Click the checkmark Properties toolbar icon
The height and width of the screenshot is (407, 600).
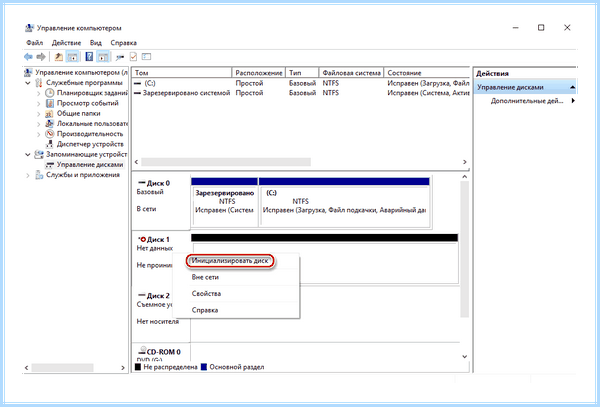[133, 57]
